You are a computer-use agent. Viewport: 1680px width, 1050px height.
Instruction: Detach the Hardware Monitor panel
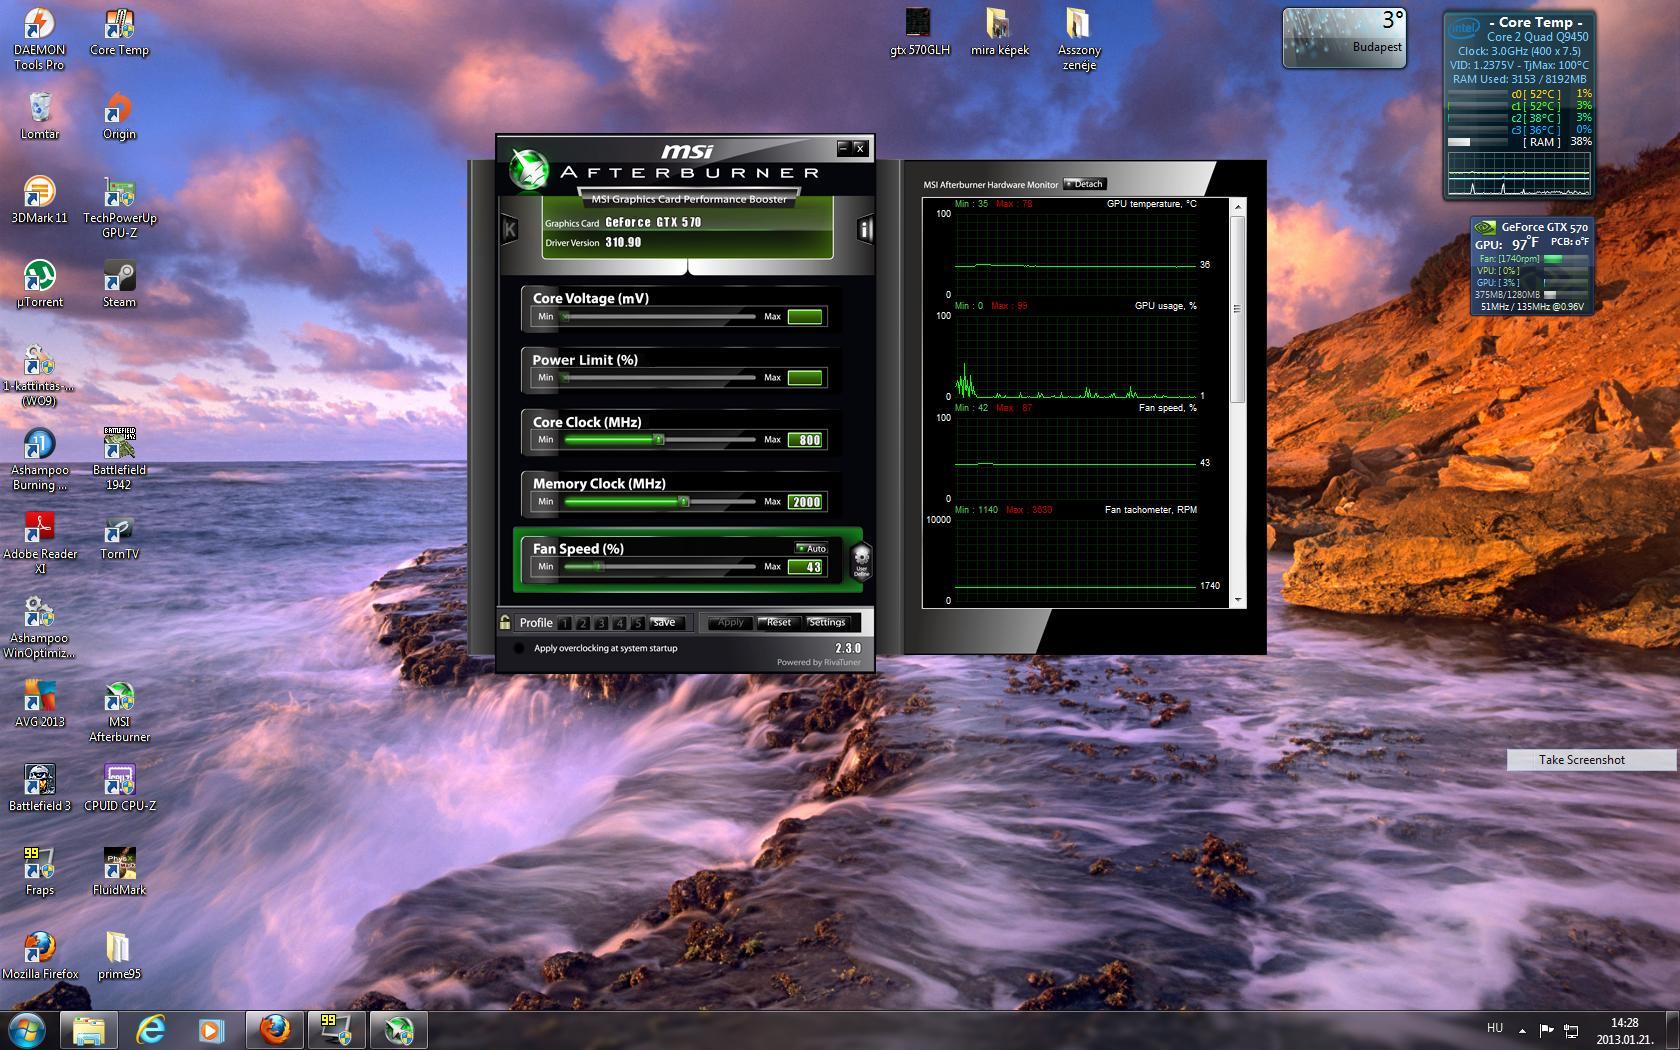(x=1084, y=184)
